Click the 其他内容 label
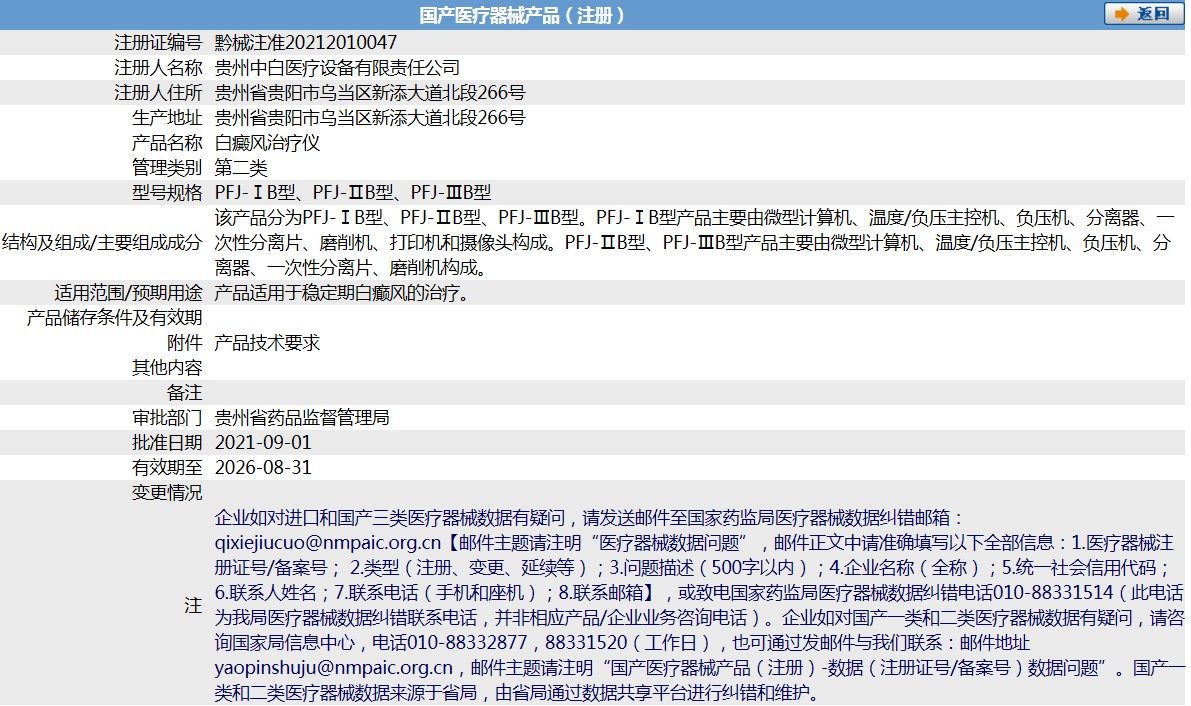This screenshot has height=706, width=1191. [167, 368]
